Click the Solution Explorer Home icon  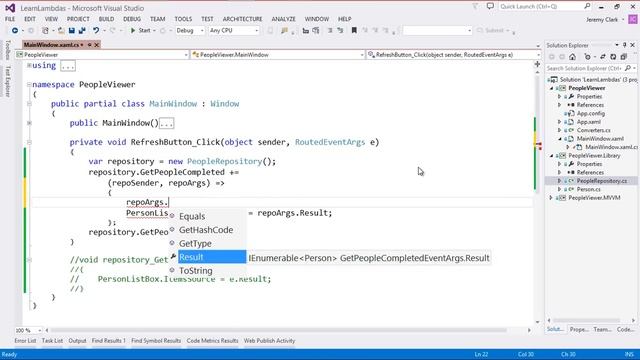tap(572, 57)
